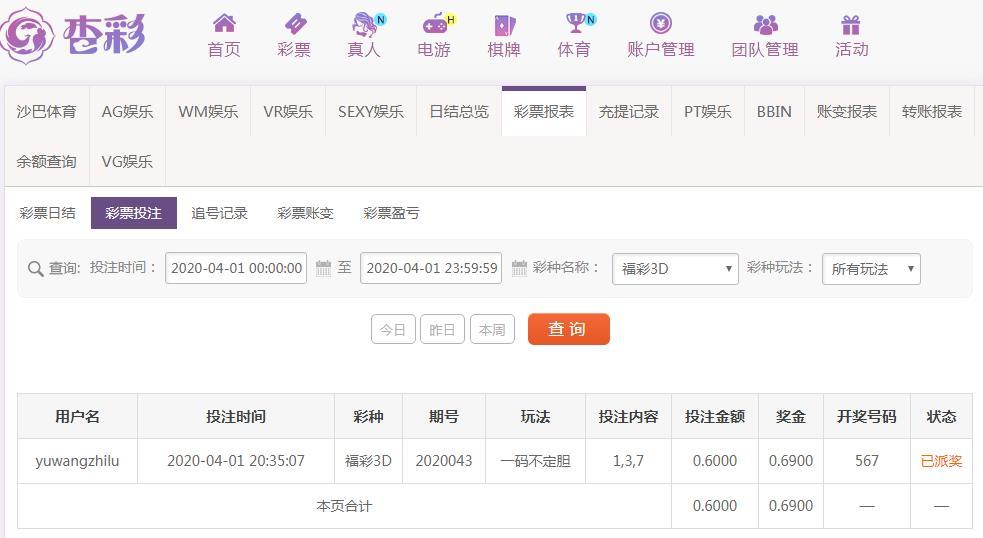Click 本页合计 summary row label
Image resolution: width=983 pixels, height=538 pixels.
pos(344,505)
